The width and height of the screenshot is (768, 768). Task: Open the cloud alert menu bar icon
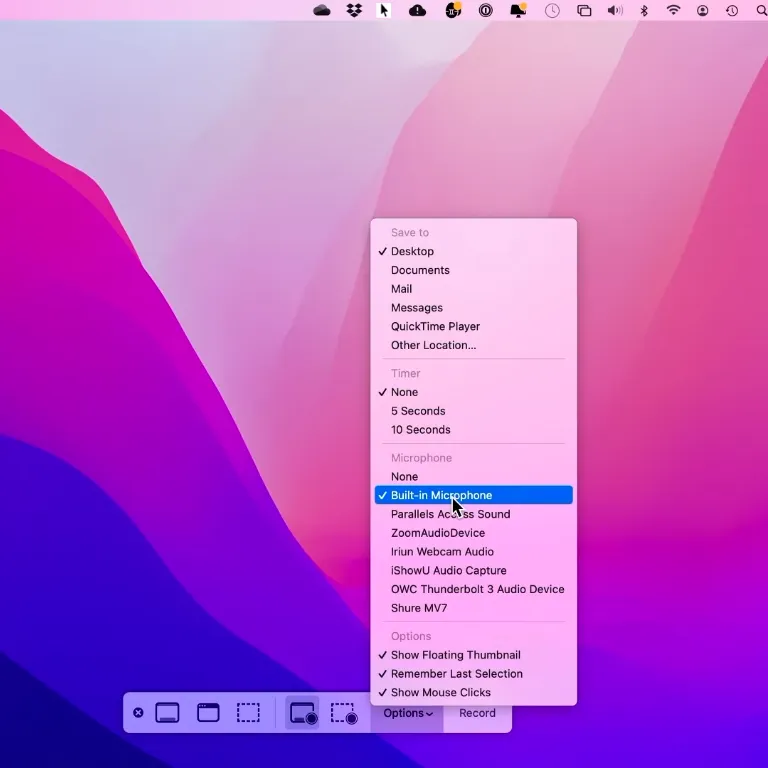coord(417,10)
